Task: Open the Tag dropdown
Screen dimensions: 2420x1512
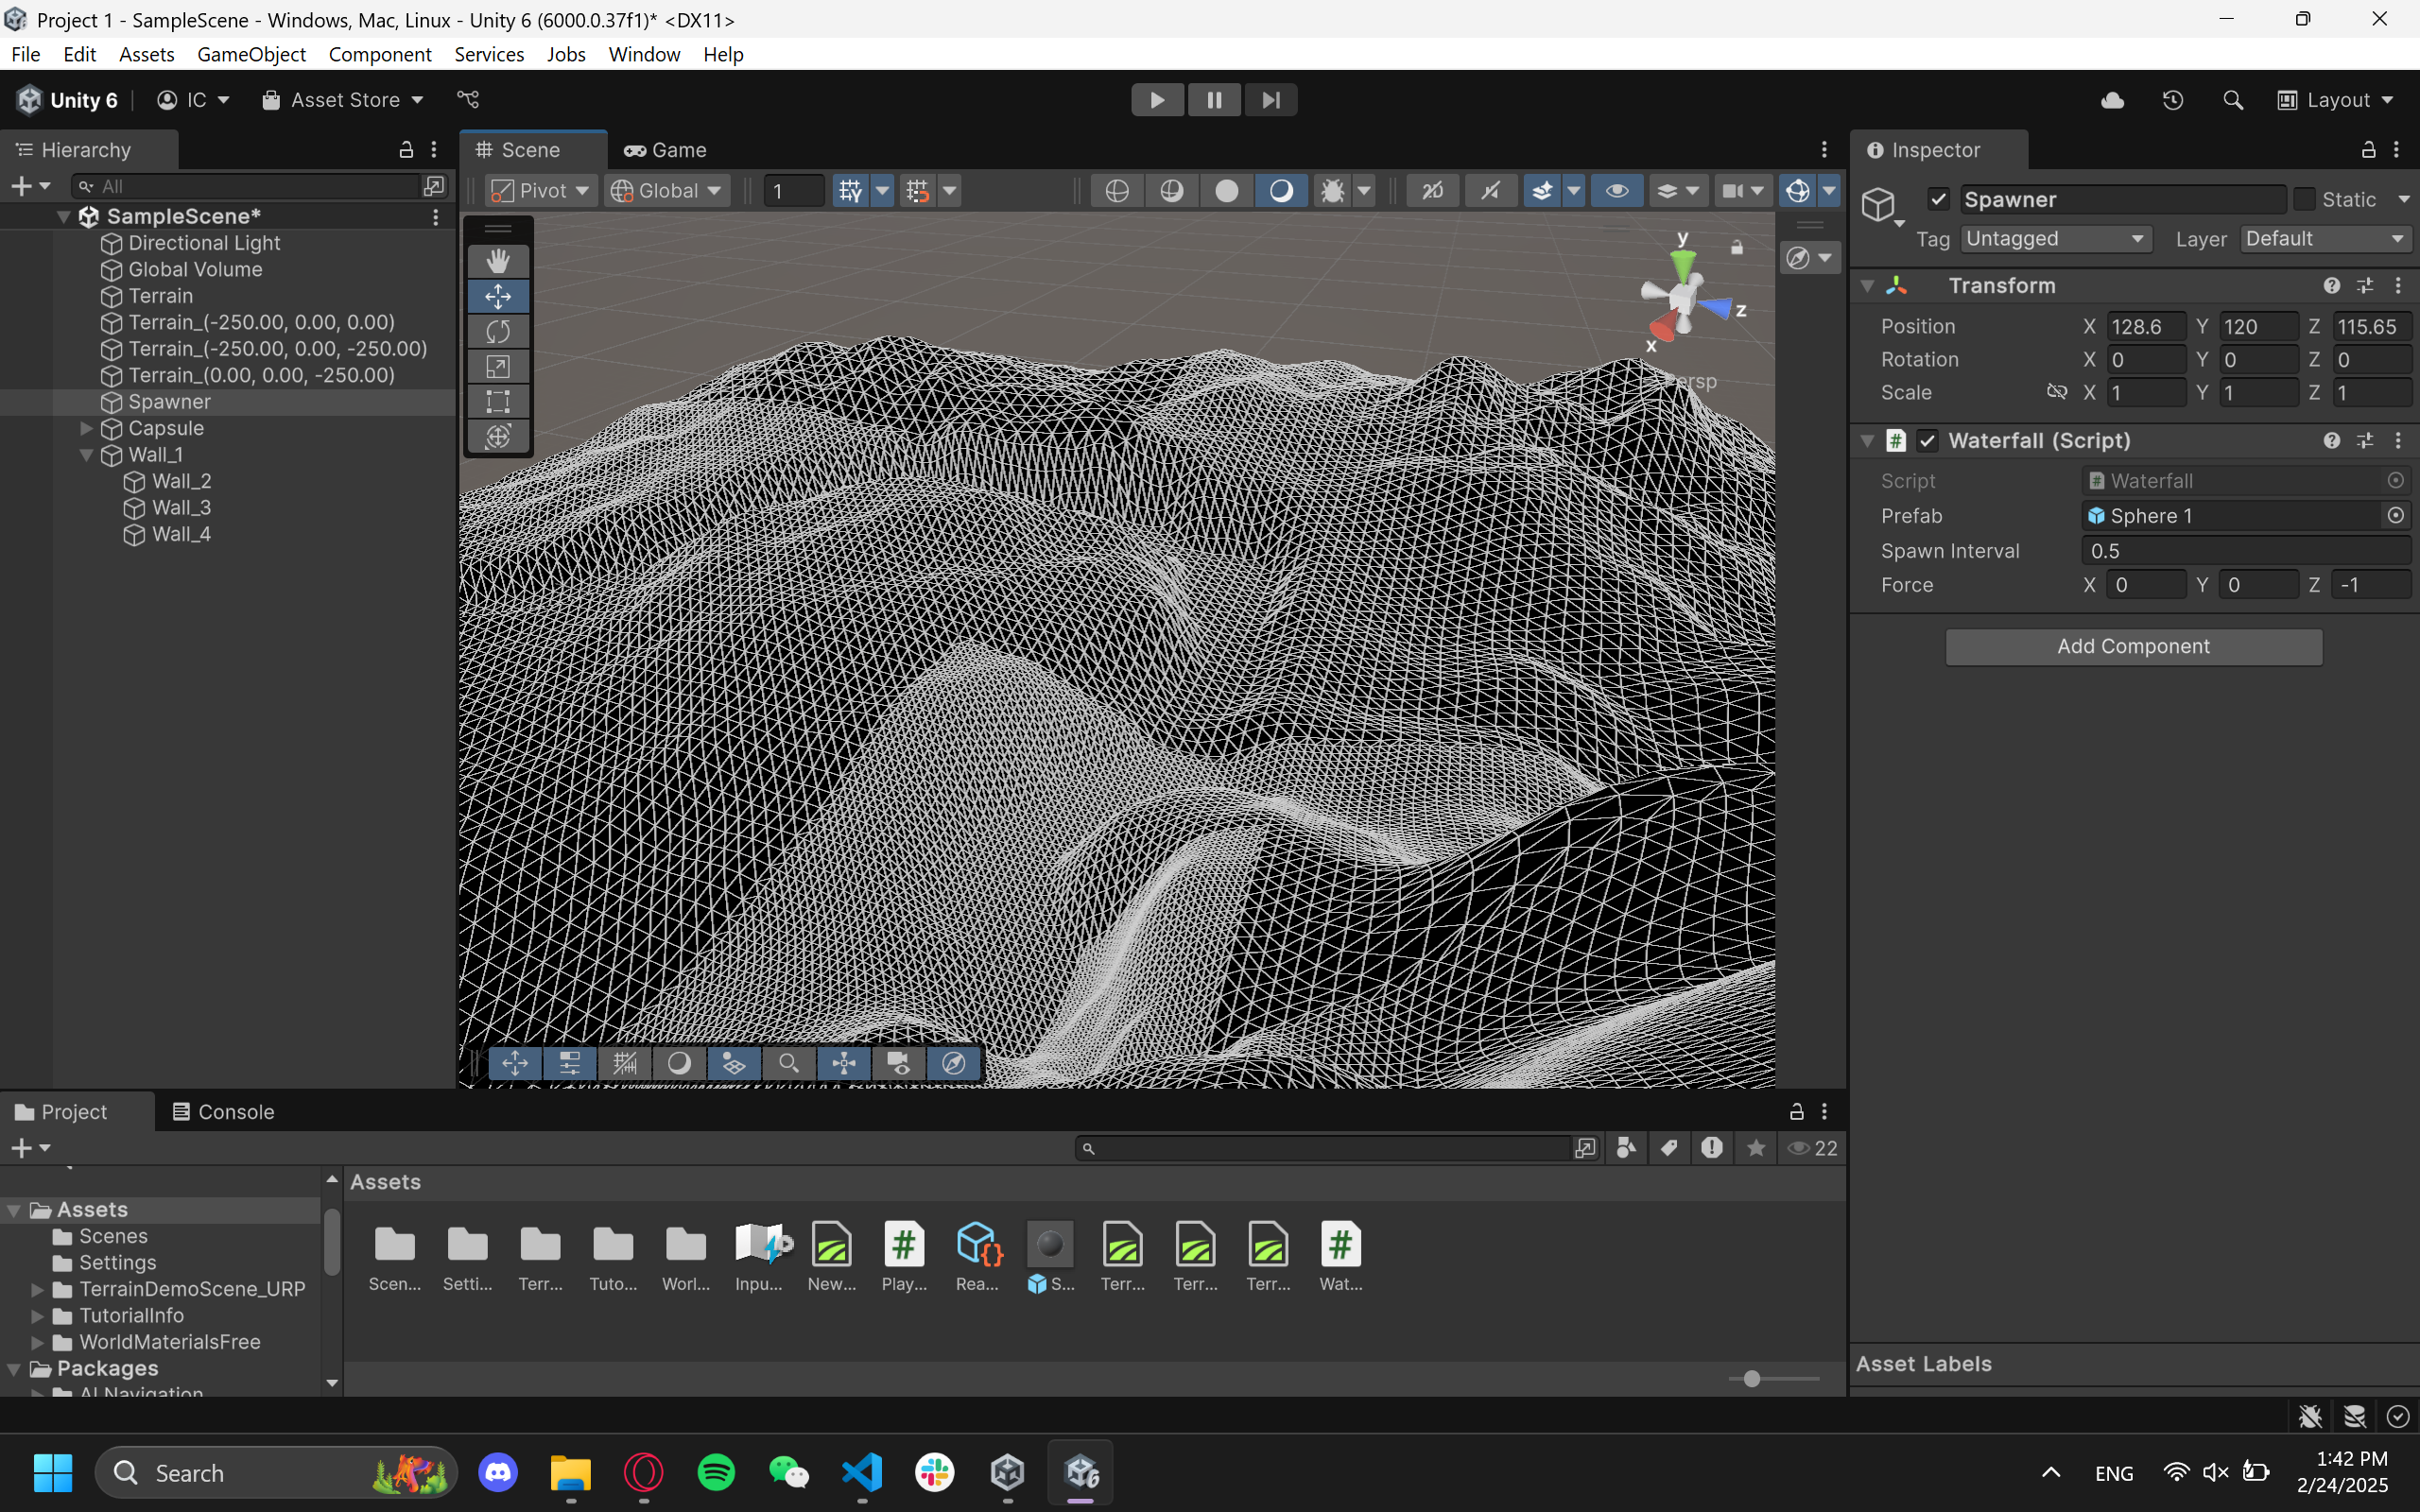Action: click(2056, 239)
